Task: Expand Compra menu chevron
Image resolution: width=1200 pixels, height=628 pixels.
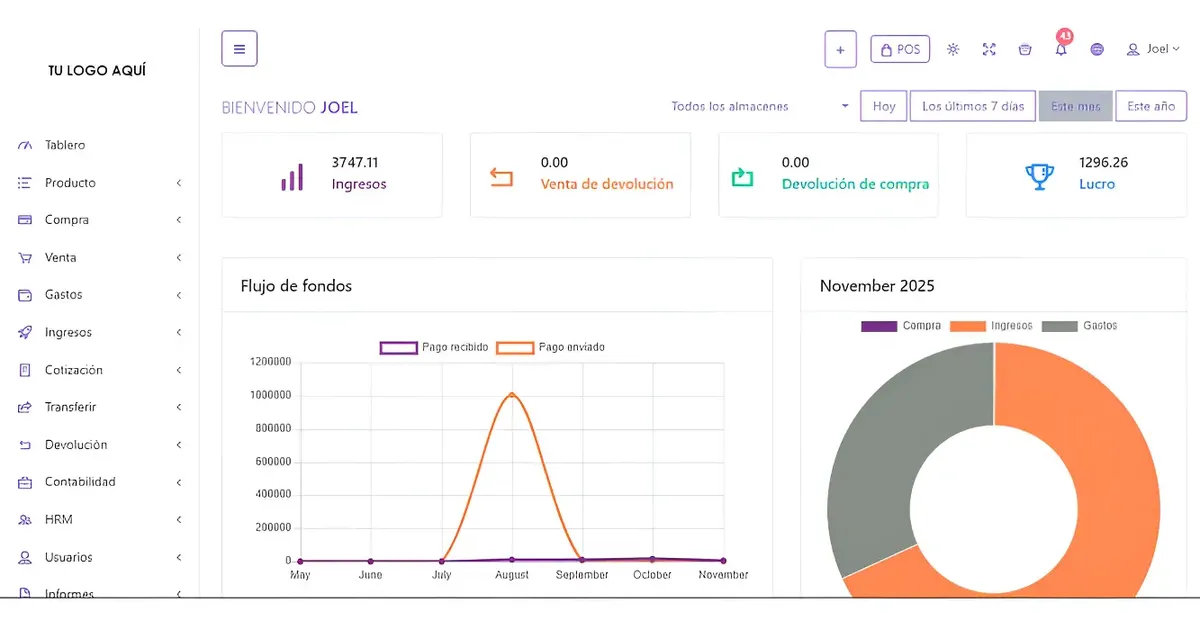Action: (x=179, y=220)
